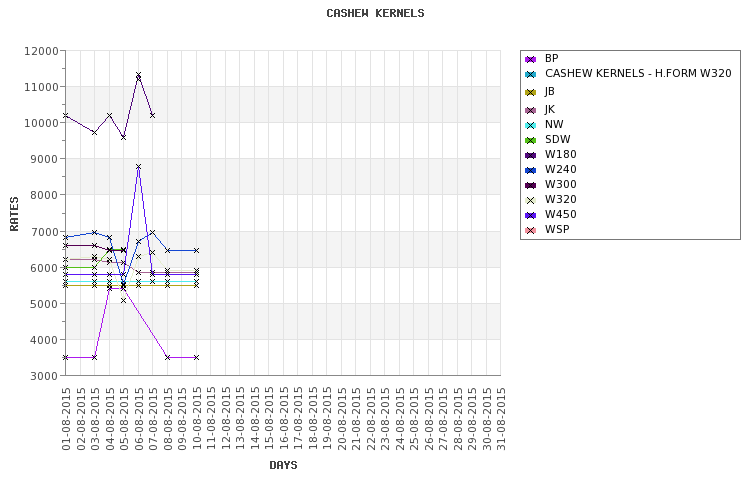Click the 15-08-2015 date label
This screenshot has width=750, height=500.
pyautogui.click(x=269, y=419)
